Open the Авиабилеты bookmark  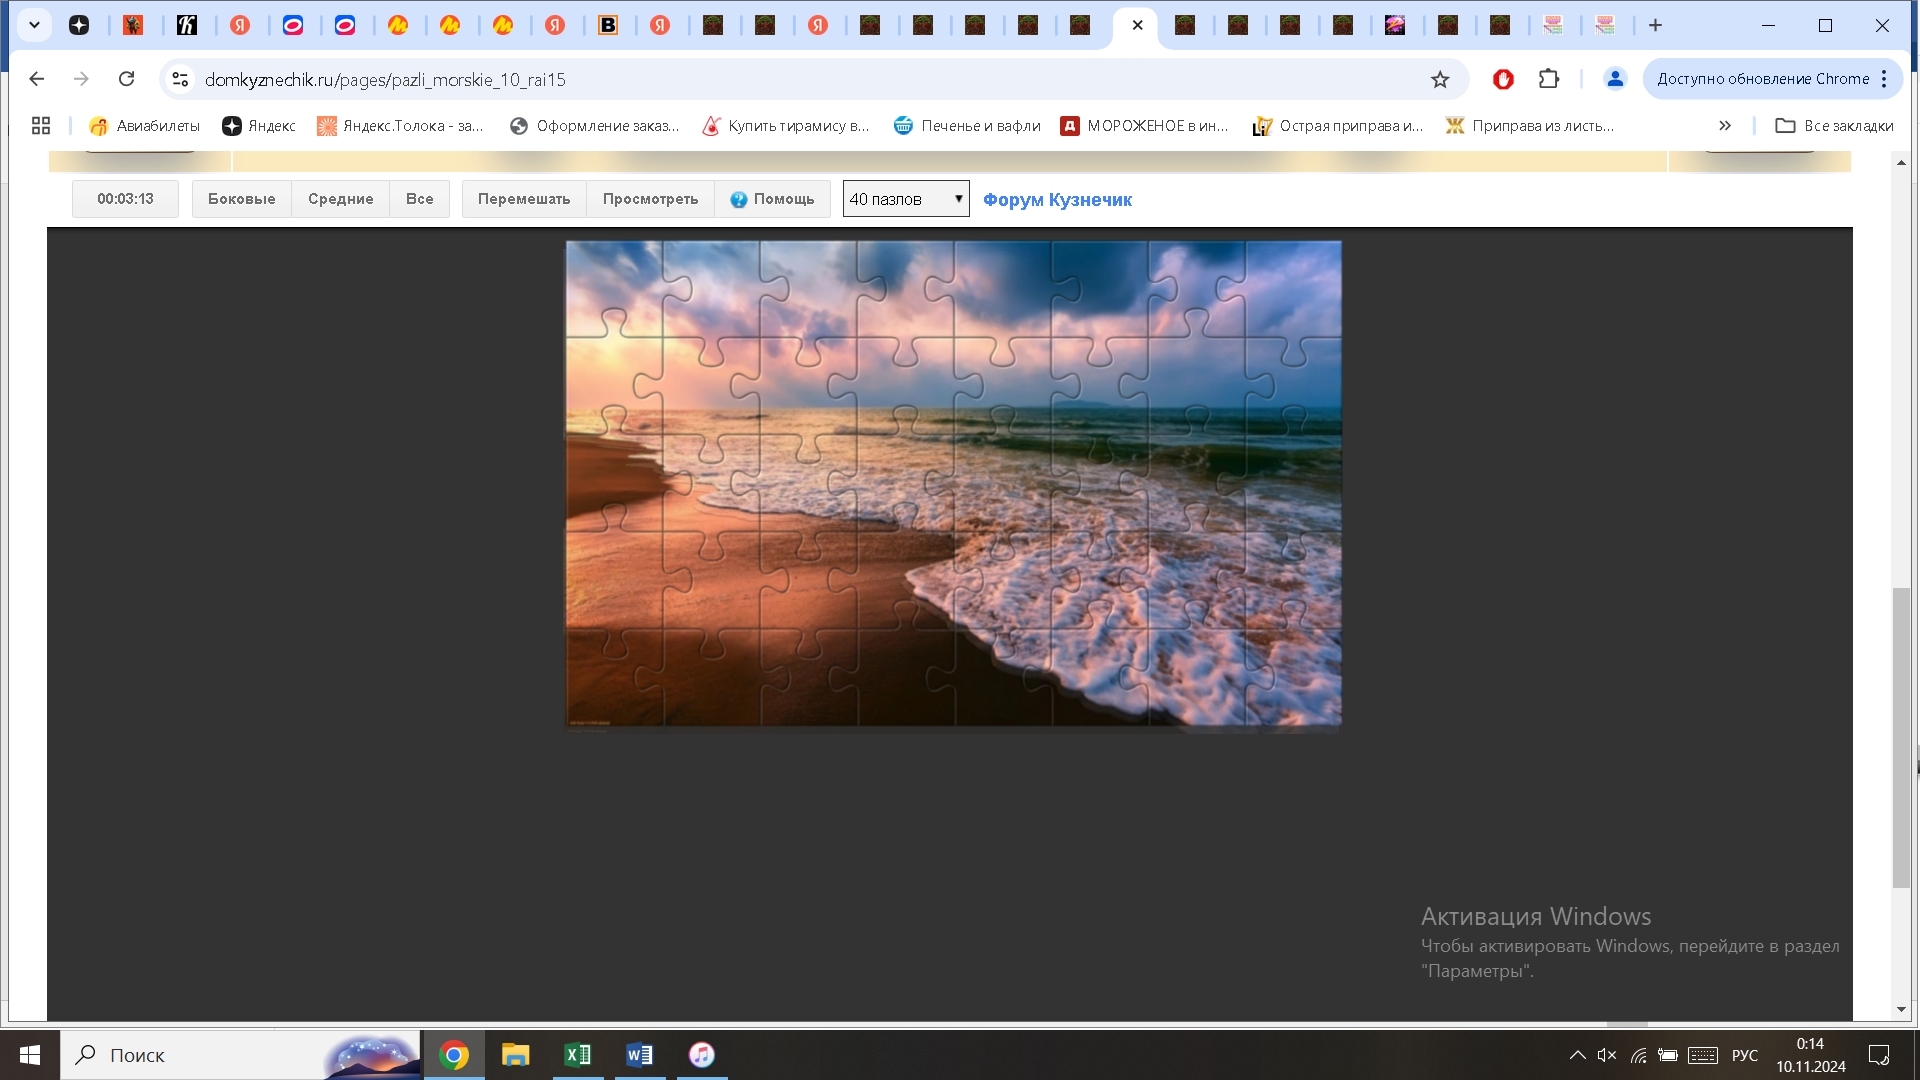(144, 126)
